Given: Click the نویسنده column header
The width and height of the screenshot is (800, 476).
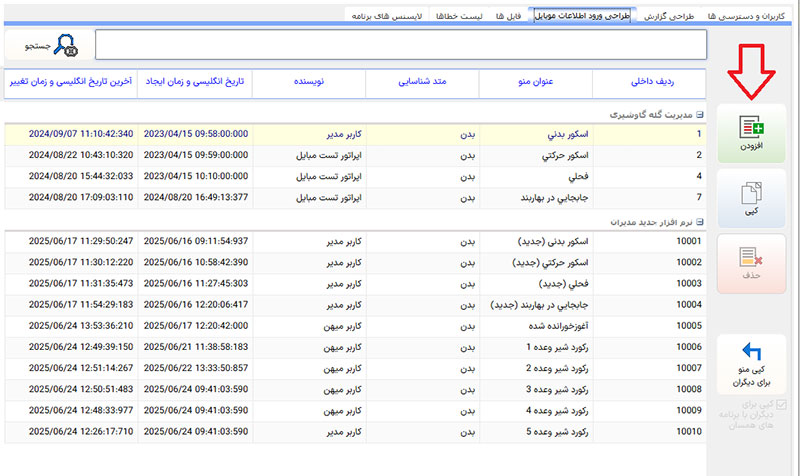Looking at the screenshot, I should coord(309,83).
